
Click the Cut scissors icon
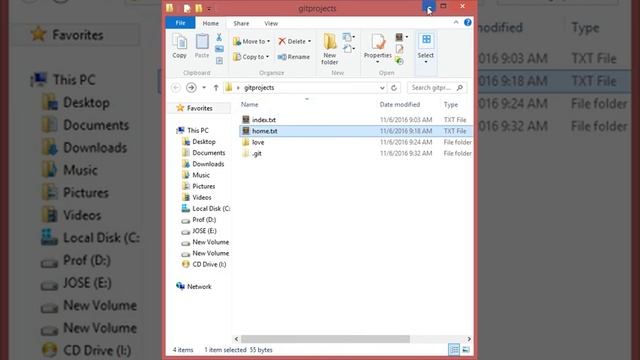click(219, 38)
